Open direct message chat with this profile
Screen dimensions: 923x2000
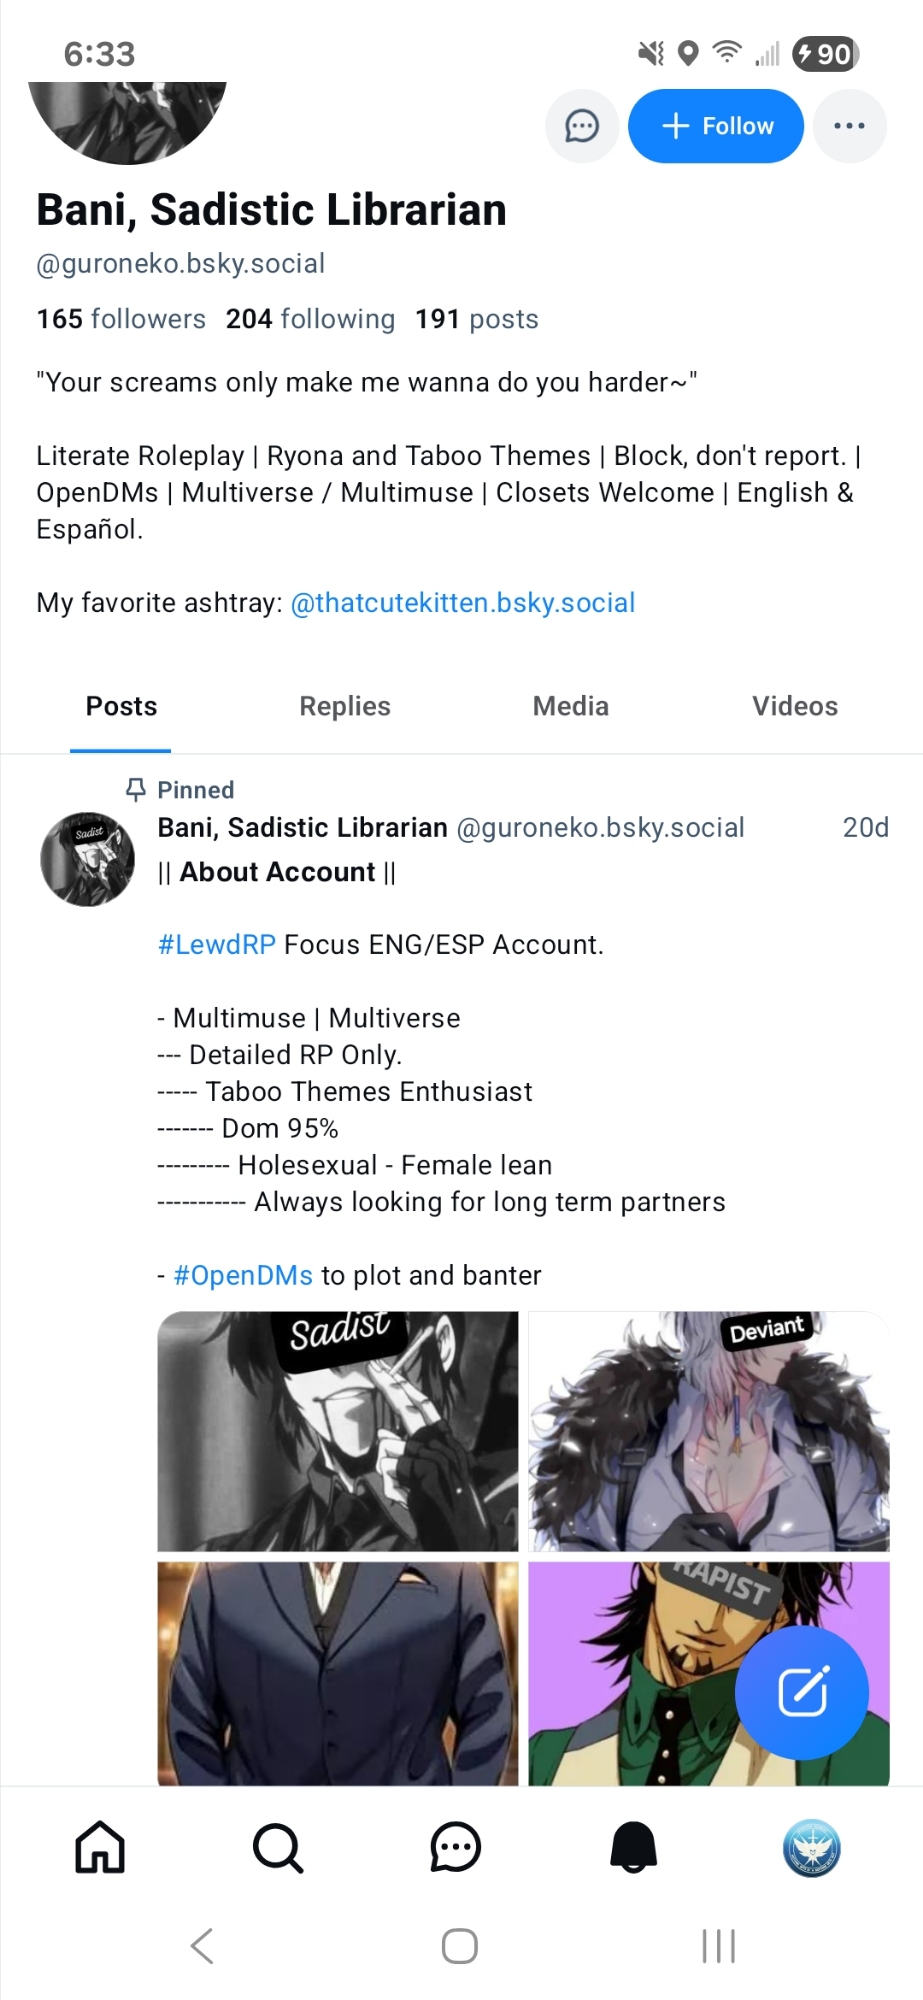click(582, 126)
